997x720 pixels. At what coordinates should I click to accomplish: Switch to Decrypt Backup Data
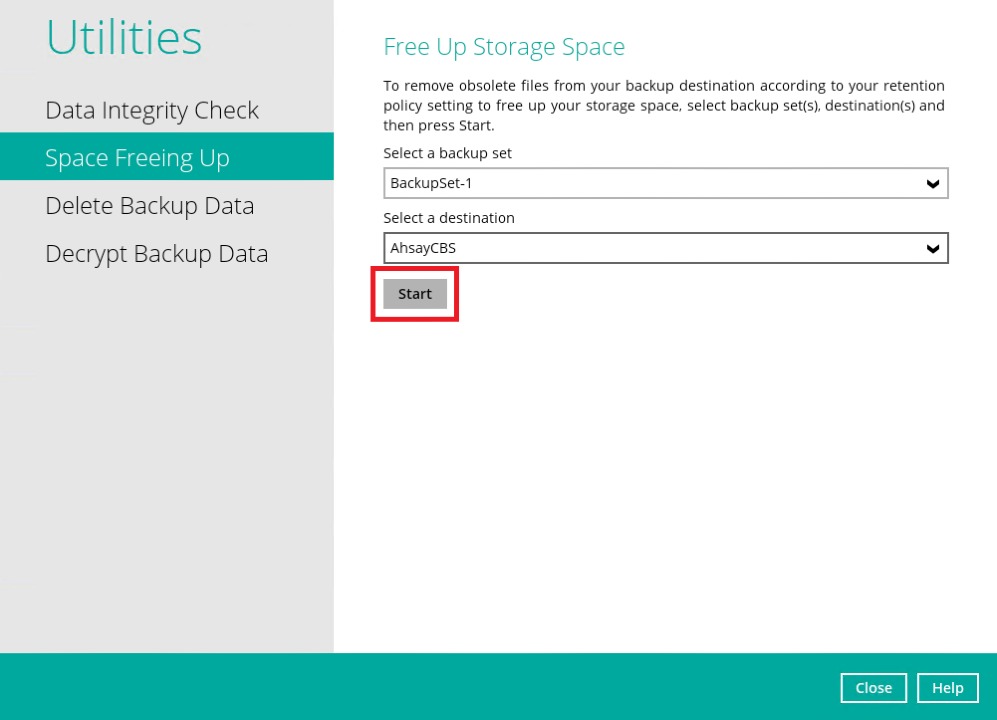click(156, 254)
